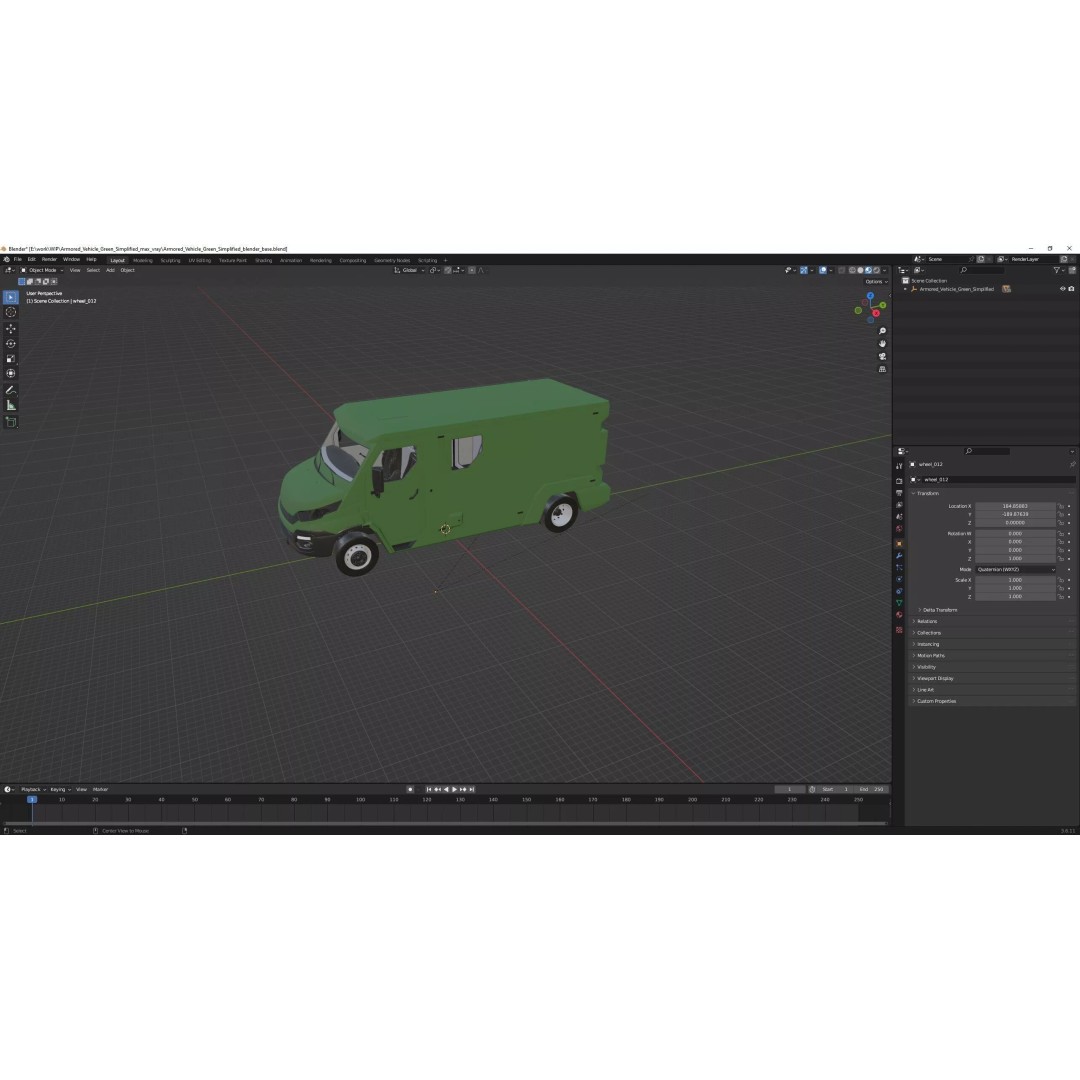Open Global transform orientation dropdown
Viewport: 1080px width, 1080px height.
(409, 271)
